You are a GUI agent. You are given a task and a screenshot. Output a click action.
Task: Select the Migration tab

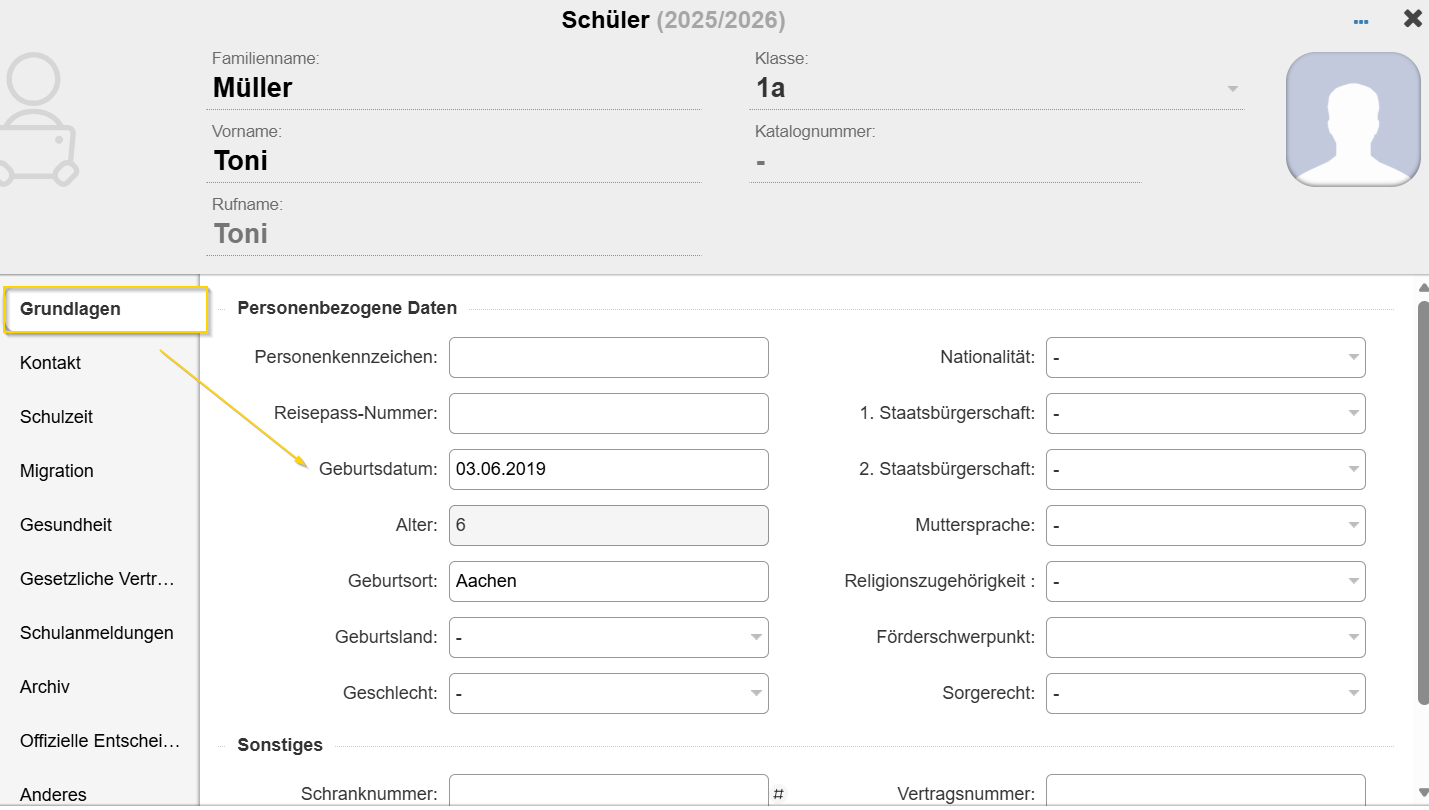57,471
